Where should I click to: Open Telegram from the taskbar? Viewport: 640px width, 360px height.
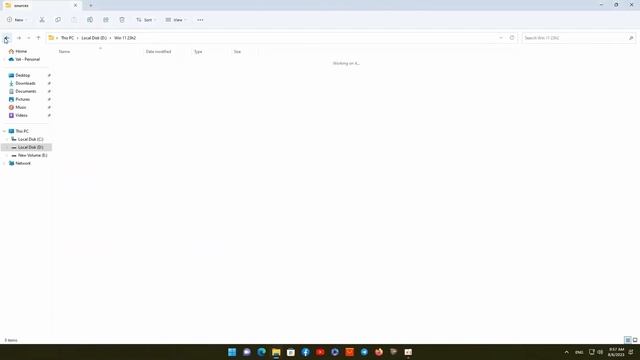(364, 352)
